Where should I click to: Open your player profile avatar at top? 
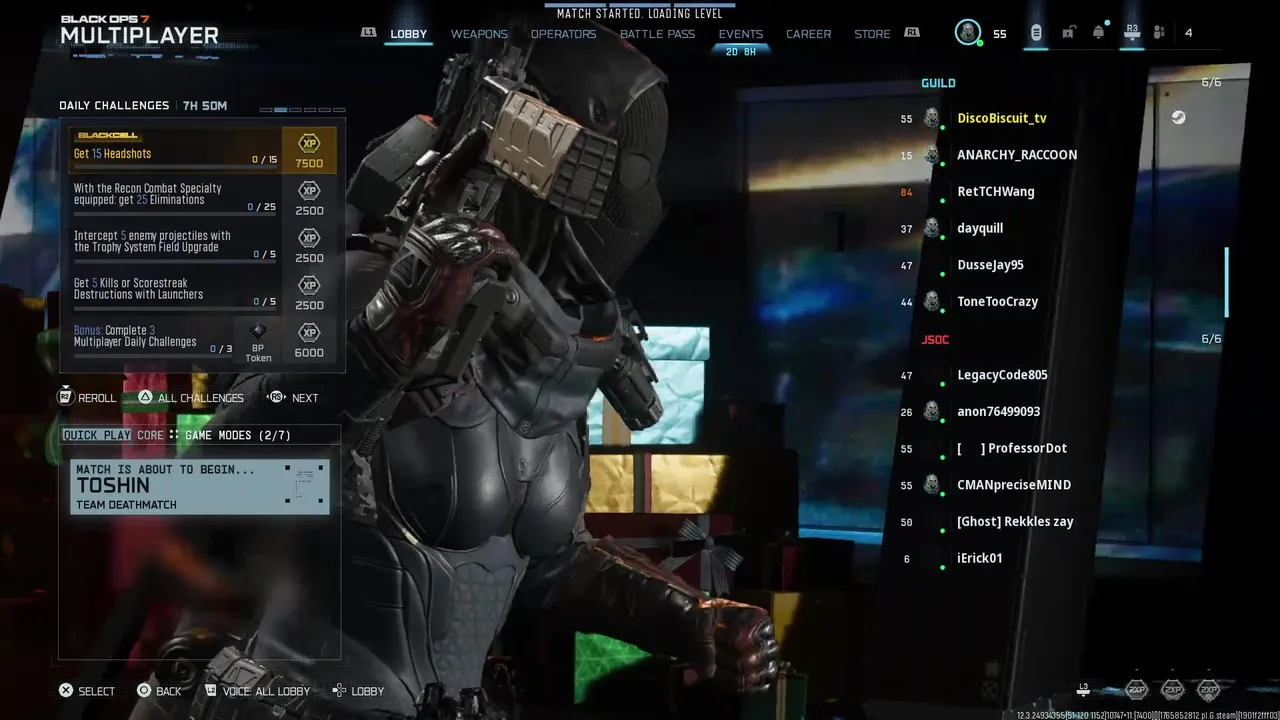point(967,32)
